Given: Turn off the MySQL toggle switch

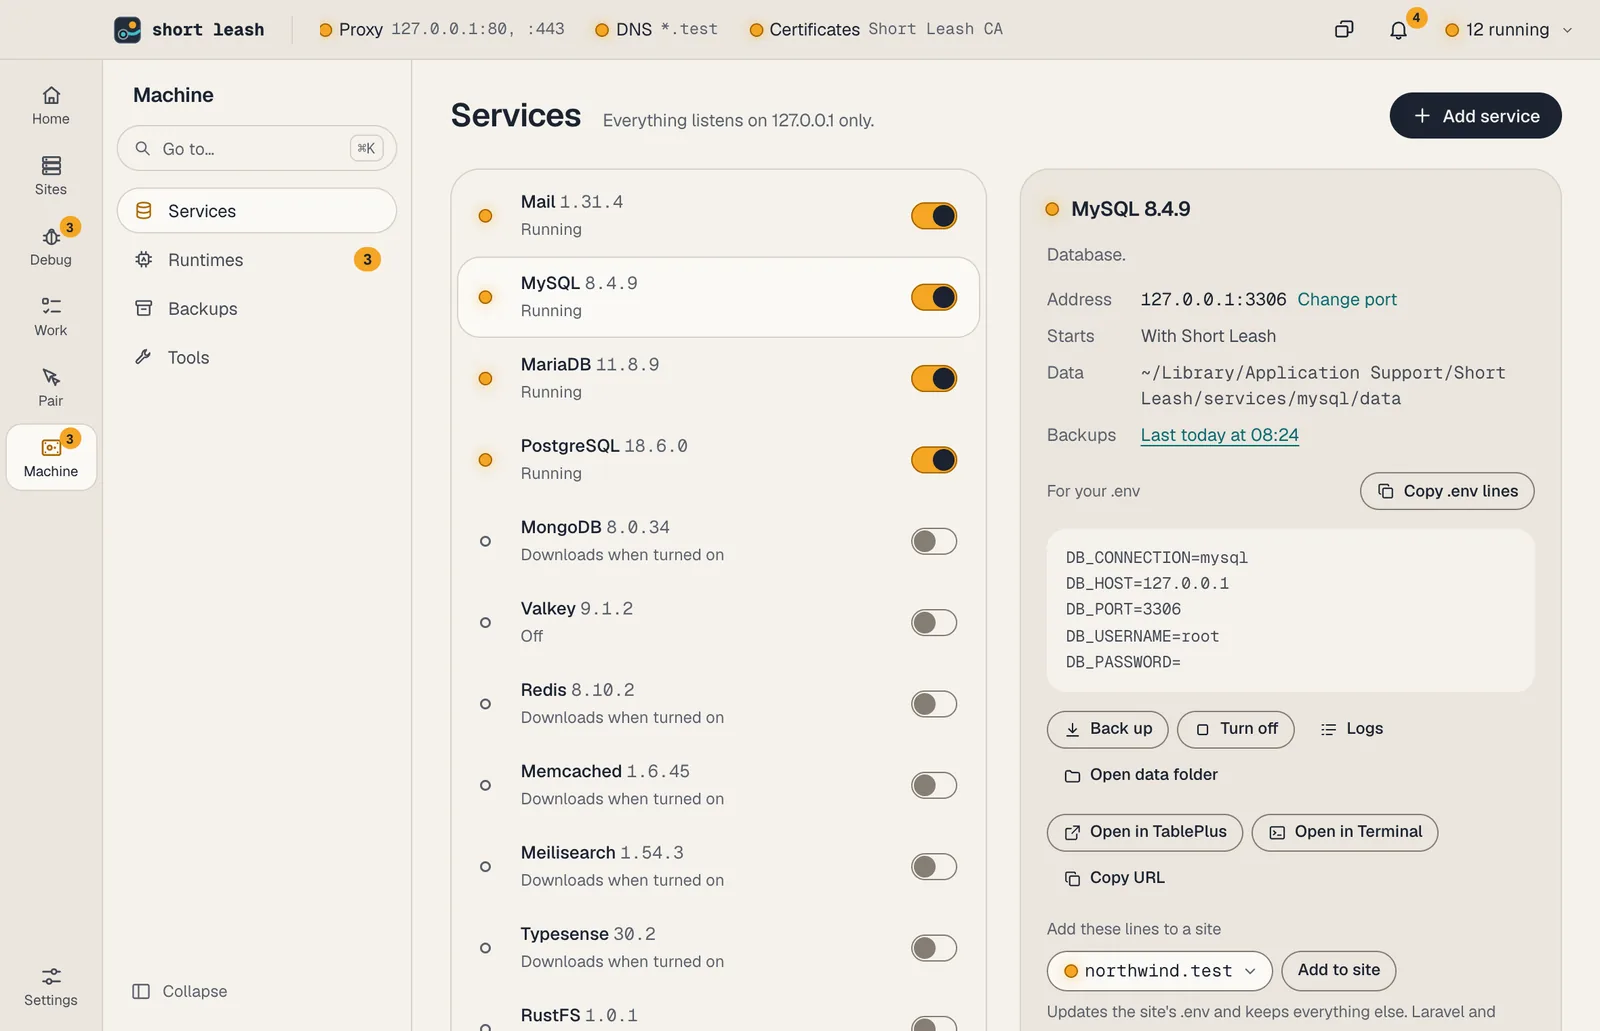Looking at the screenshot, I should 934,297.
